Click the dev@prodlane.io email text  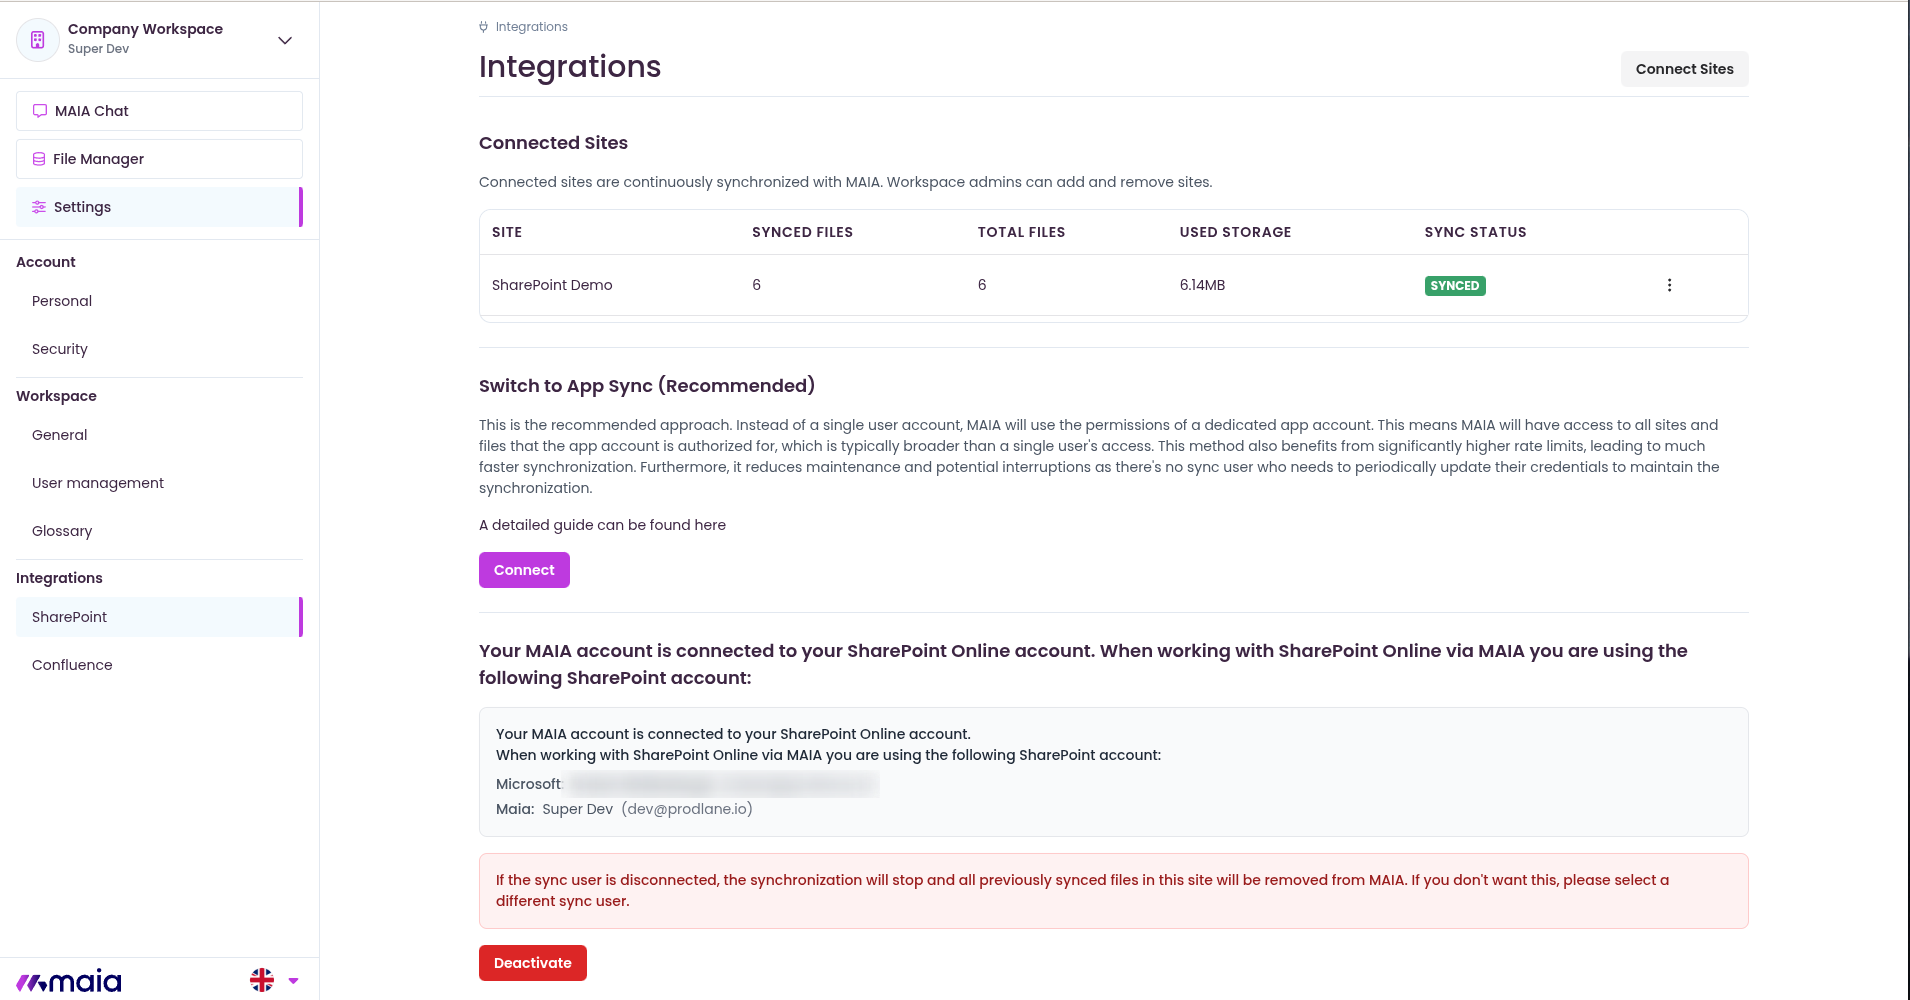pyautogui.click(x=687, y=809)
